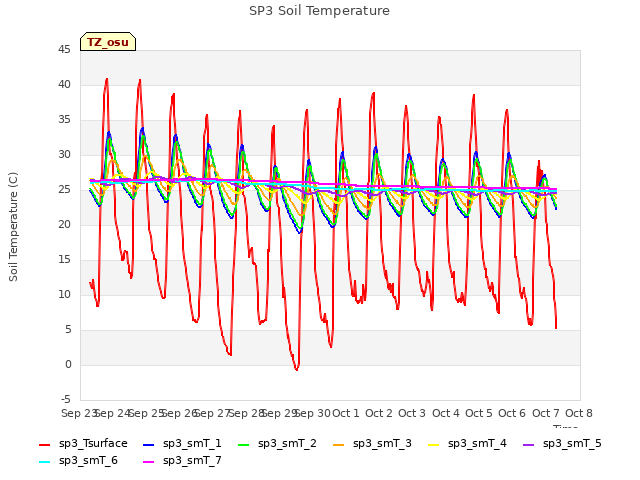This screenshot has height=480, width=640.
Task: Click the 25 y-axis tick label
Action: pyautogui.click(x=64, y=189)
